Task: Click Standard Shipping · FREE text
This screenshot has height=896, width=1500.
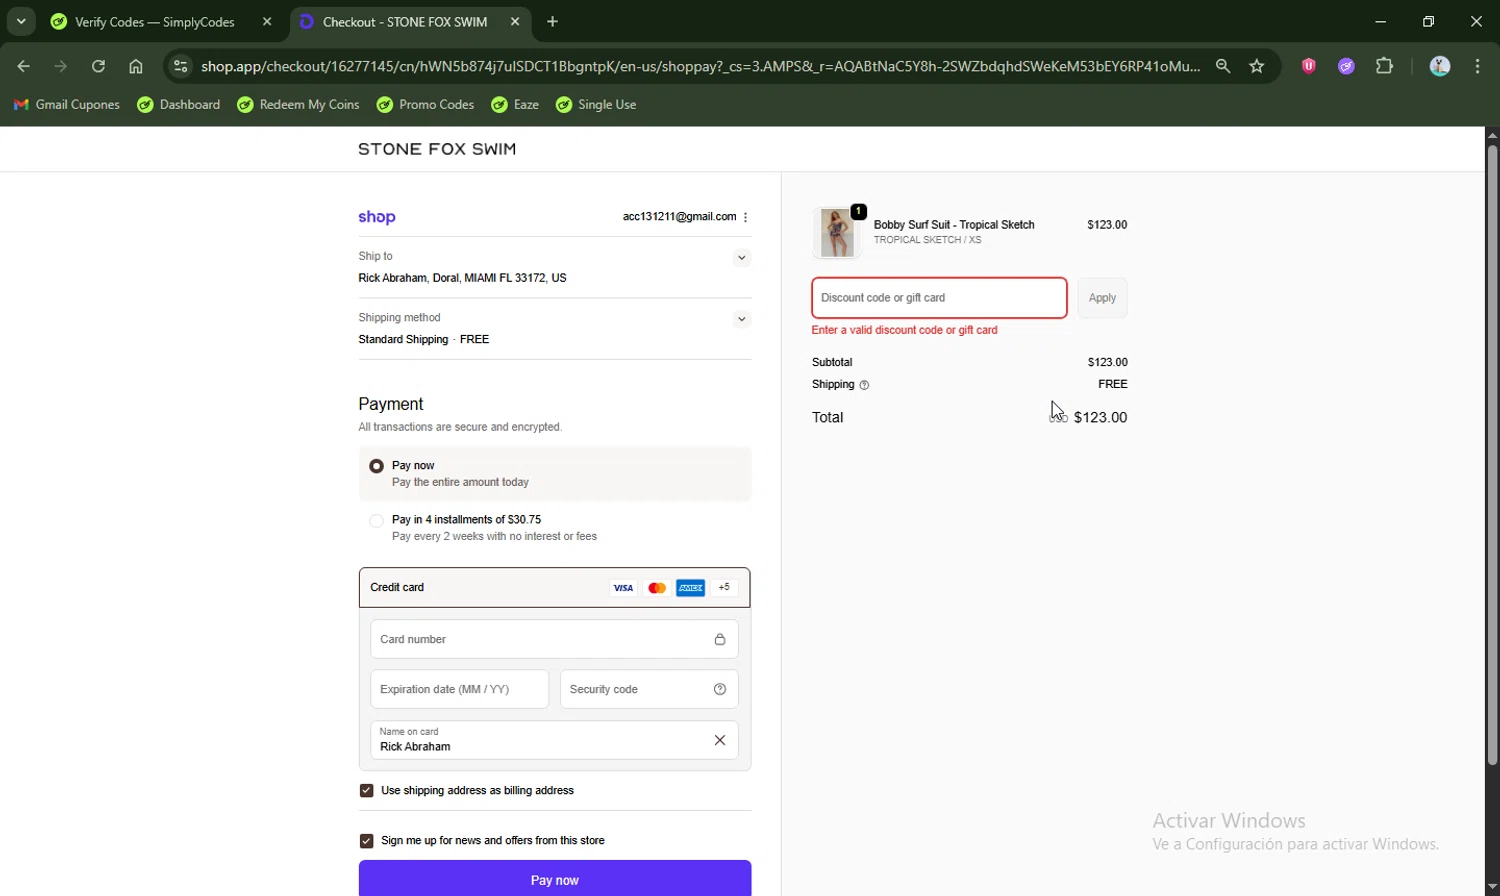Action: pos(424,340)
